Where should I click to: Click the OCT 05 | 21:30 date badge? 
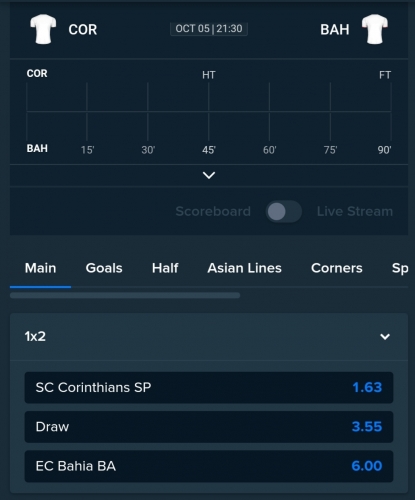click(209, 29)
